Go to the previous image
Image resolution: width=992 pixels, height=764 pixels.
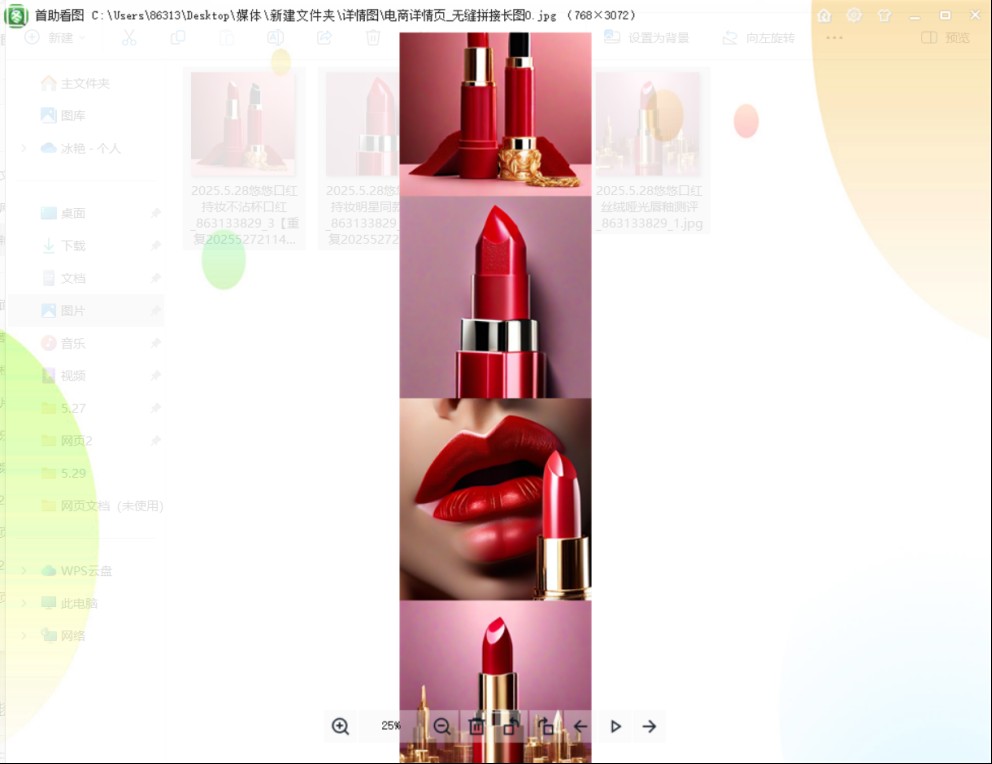point(580,726)
